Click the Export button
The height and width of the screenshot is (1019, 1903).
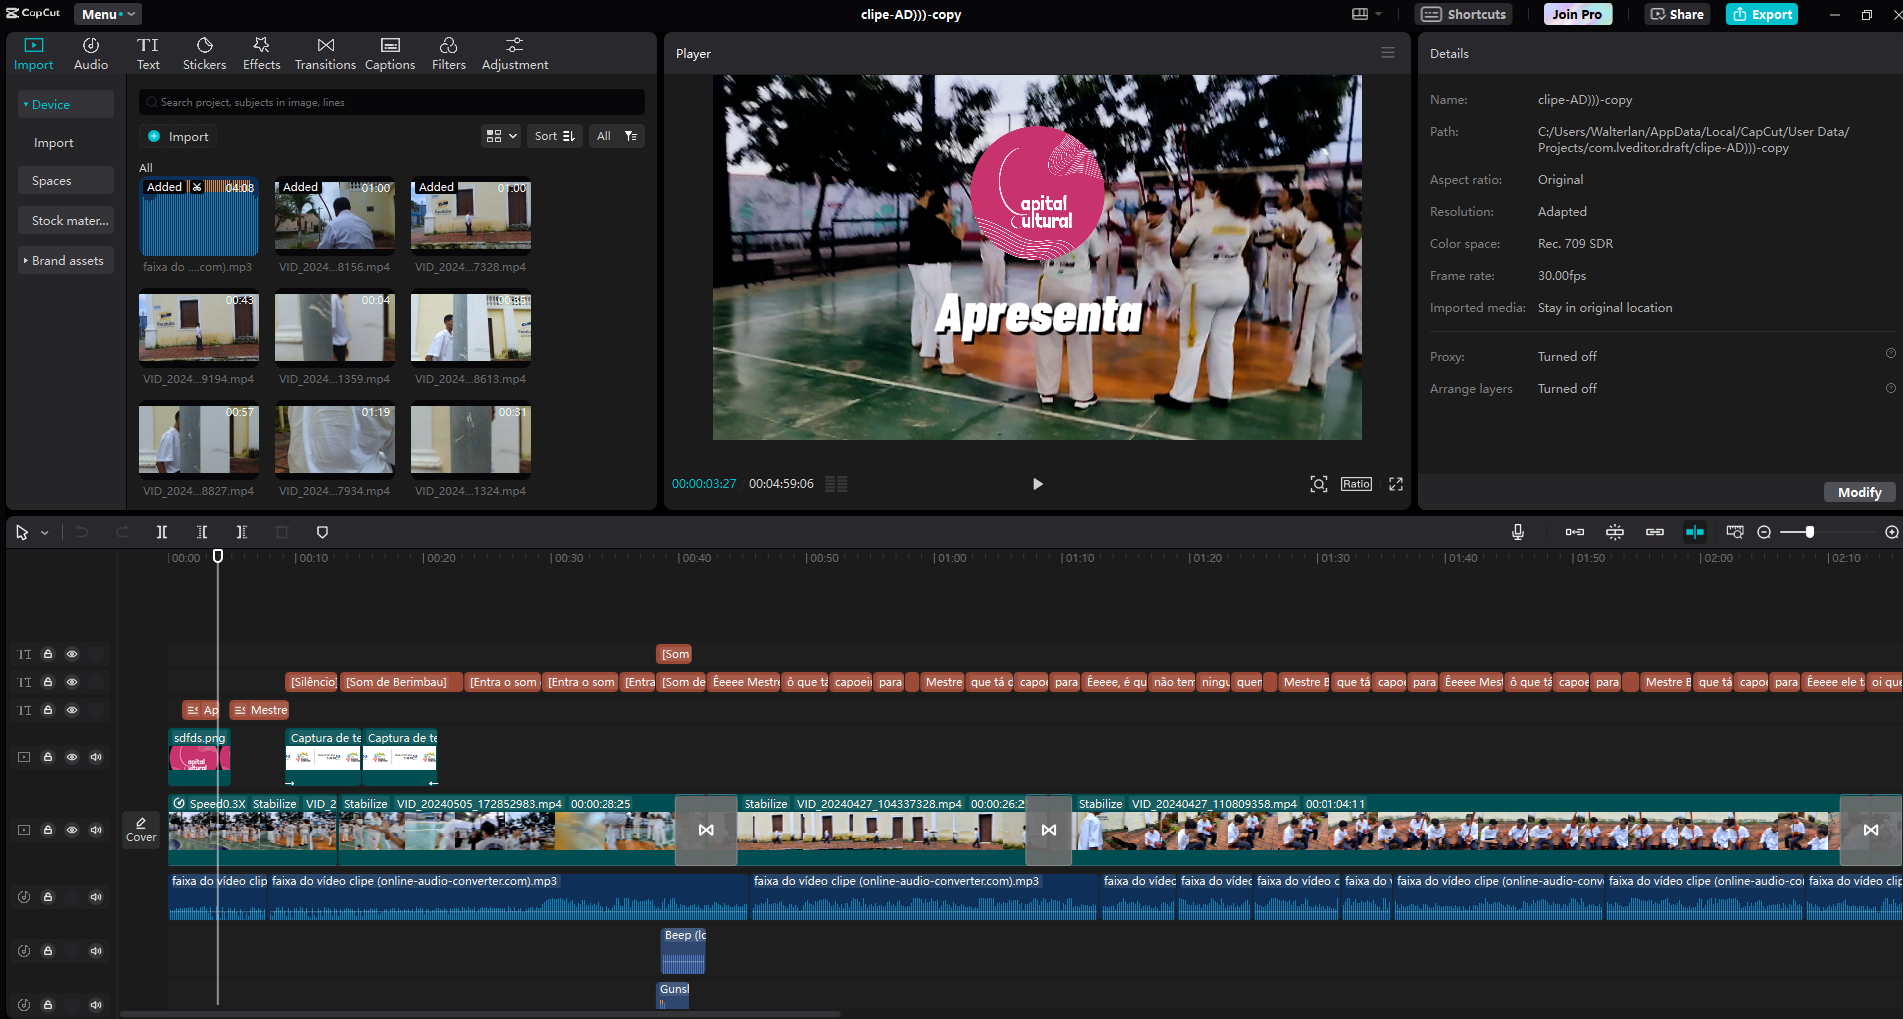point(1762,14)
